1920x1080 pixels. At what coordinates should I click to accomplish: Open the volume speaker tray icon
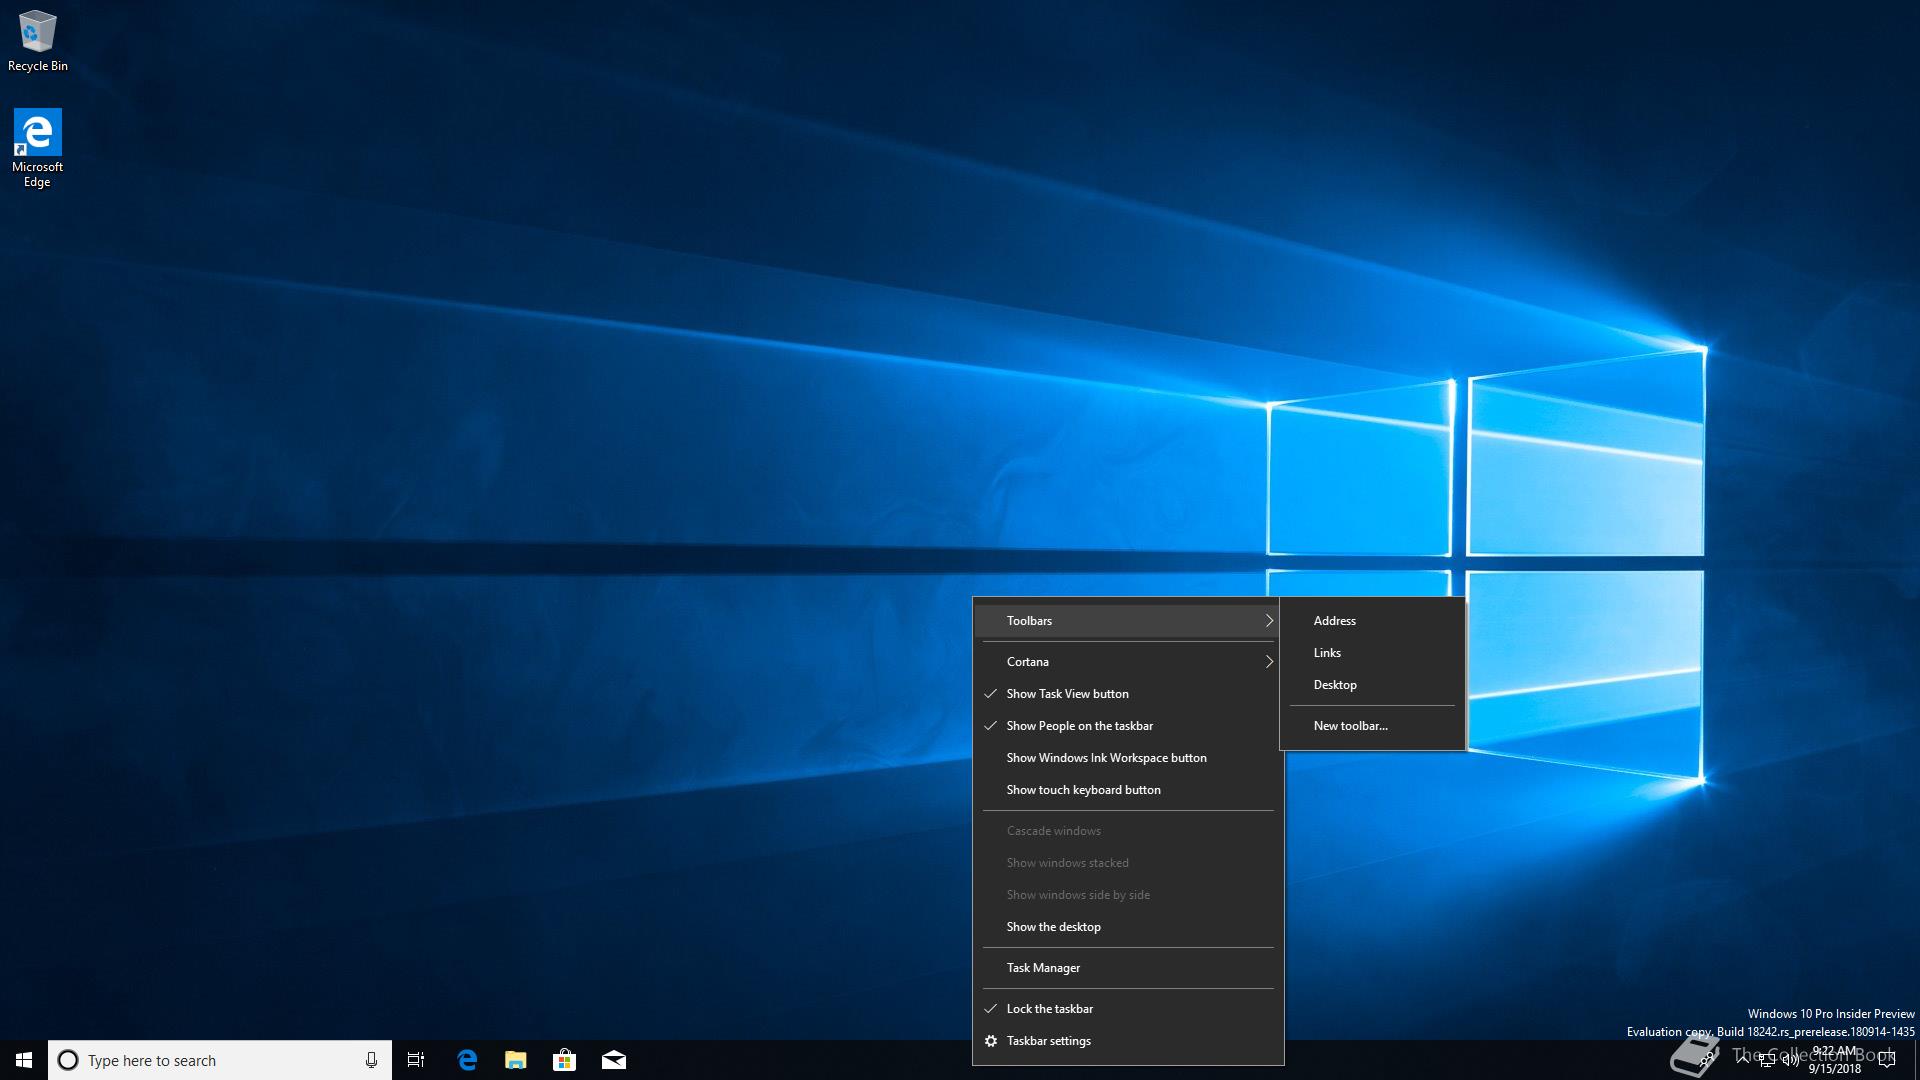tap(1791, 1060)
